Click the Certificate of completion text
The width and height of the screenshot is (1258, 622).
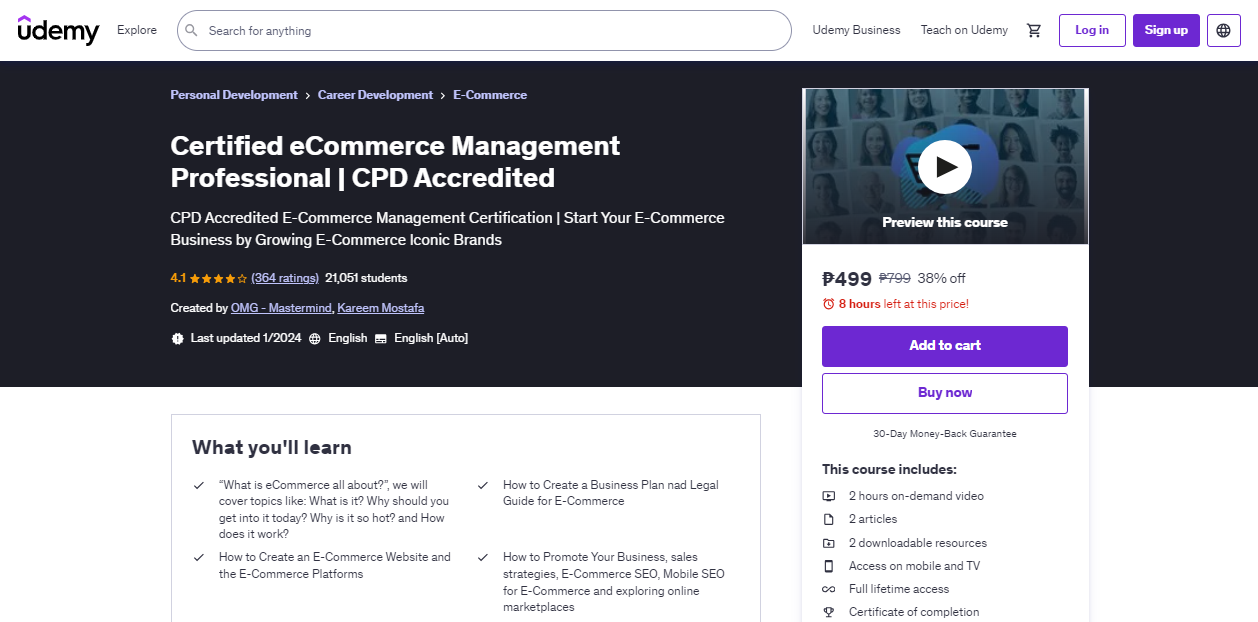pyautogui.click(x=914, y=612)
